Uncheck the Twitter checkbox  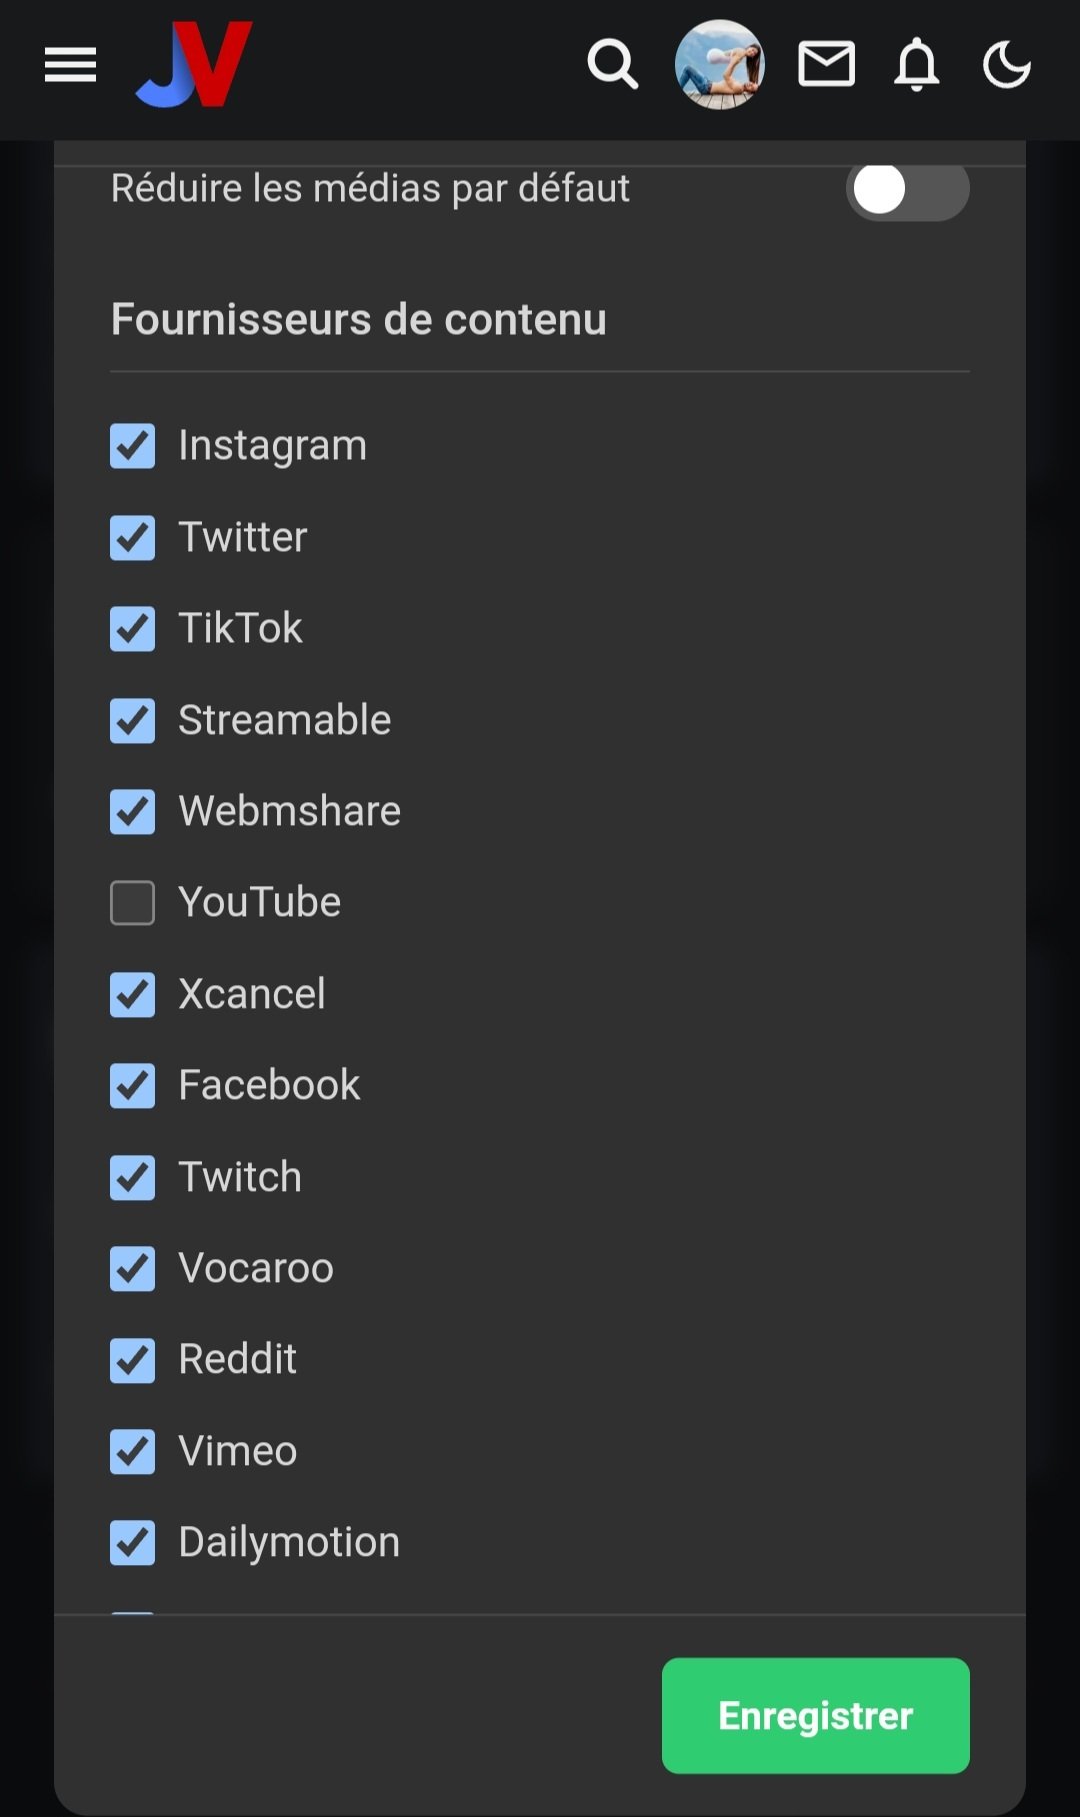[x=133, y=538]
